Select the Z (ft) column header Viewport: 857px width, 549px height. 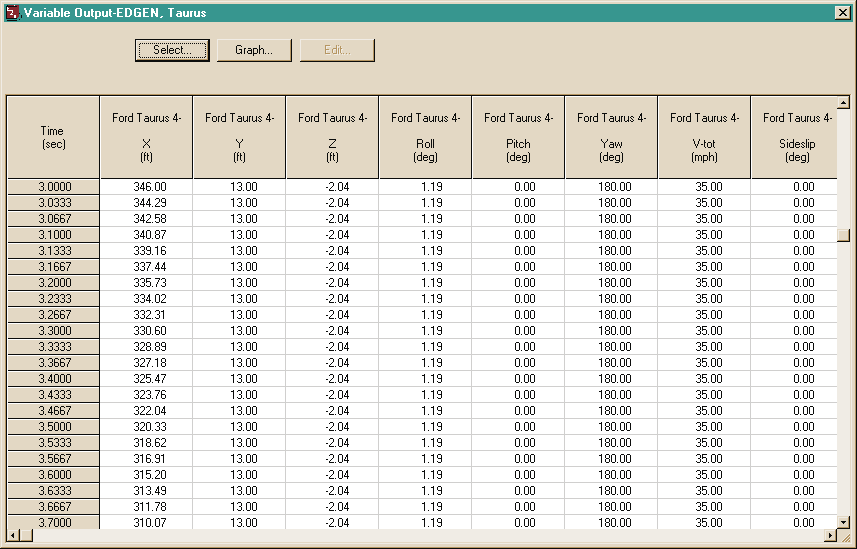pyautogui.click(x=332, y=137)
